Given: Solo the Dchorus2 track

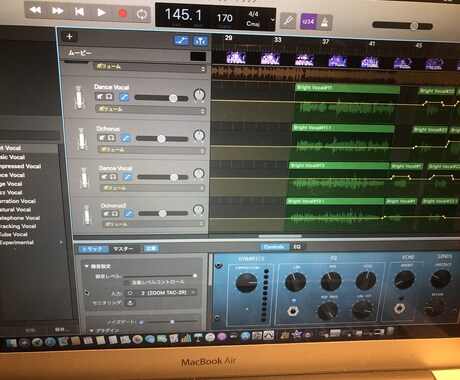Looking at the screenshot, I should pyautogui.click(x=115, y=213).
